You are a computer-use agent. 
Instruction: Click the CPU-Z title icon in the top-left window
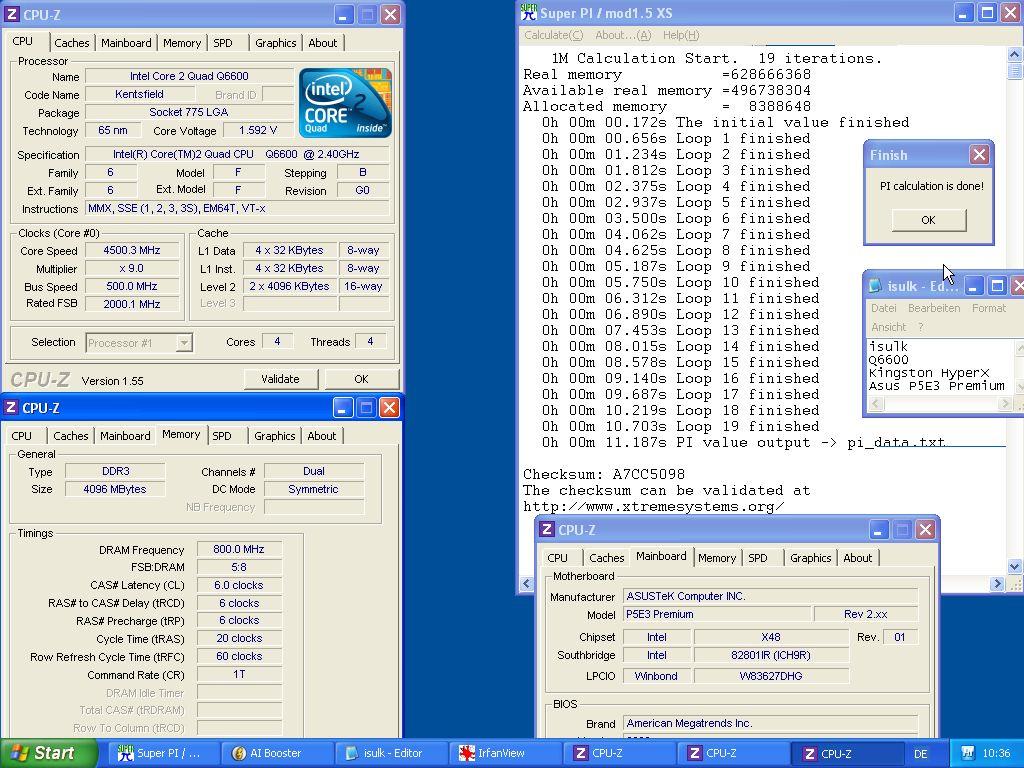click(11, 14)
